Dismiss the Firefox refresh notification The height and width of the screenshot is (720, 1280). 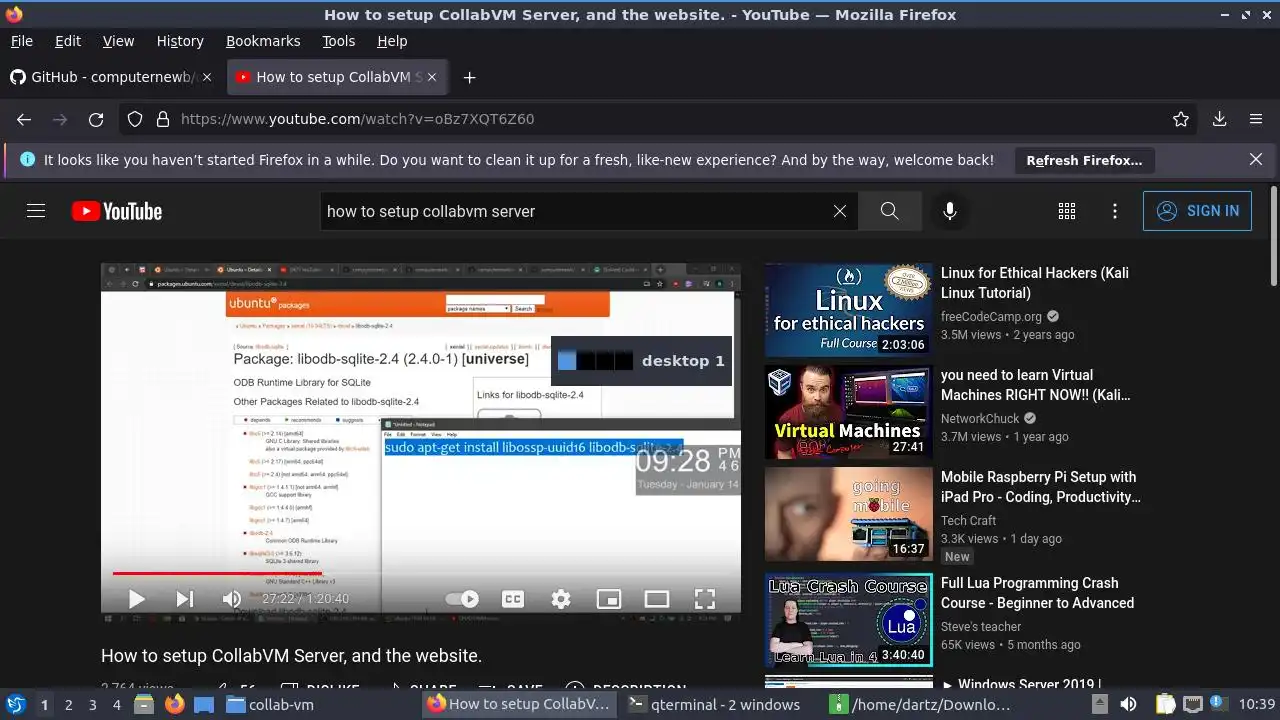pos(1256,159)
